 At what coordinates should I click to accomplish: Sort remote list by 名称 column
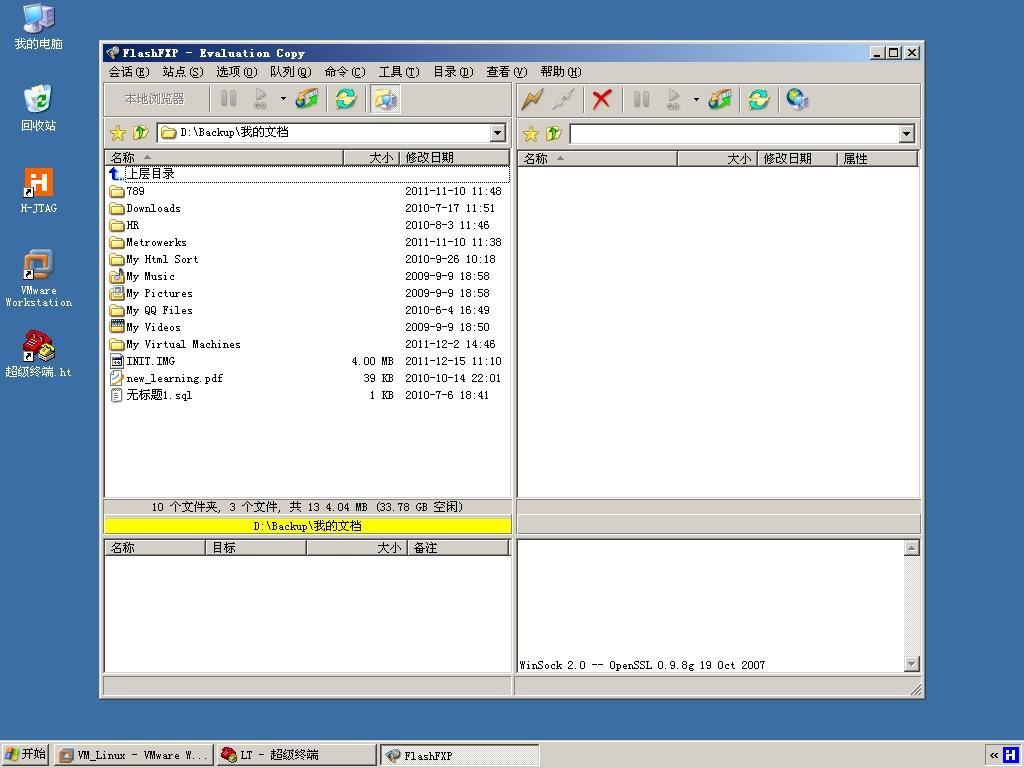point(598,159)
